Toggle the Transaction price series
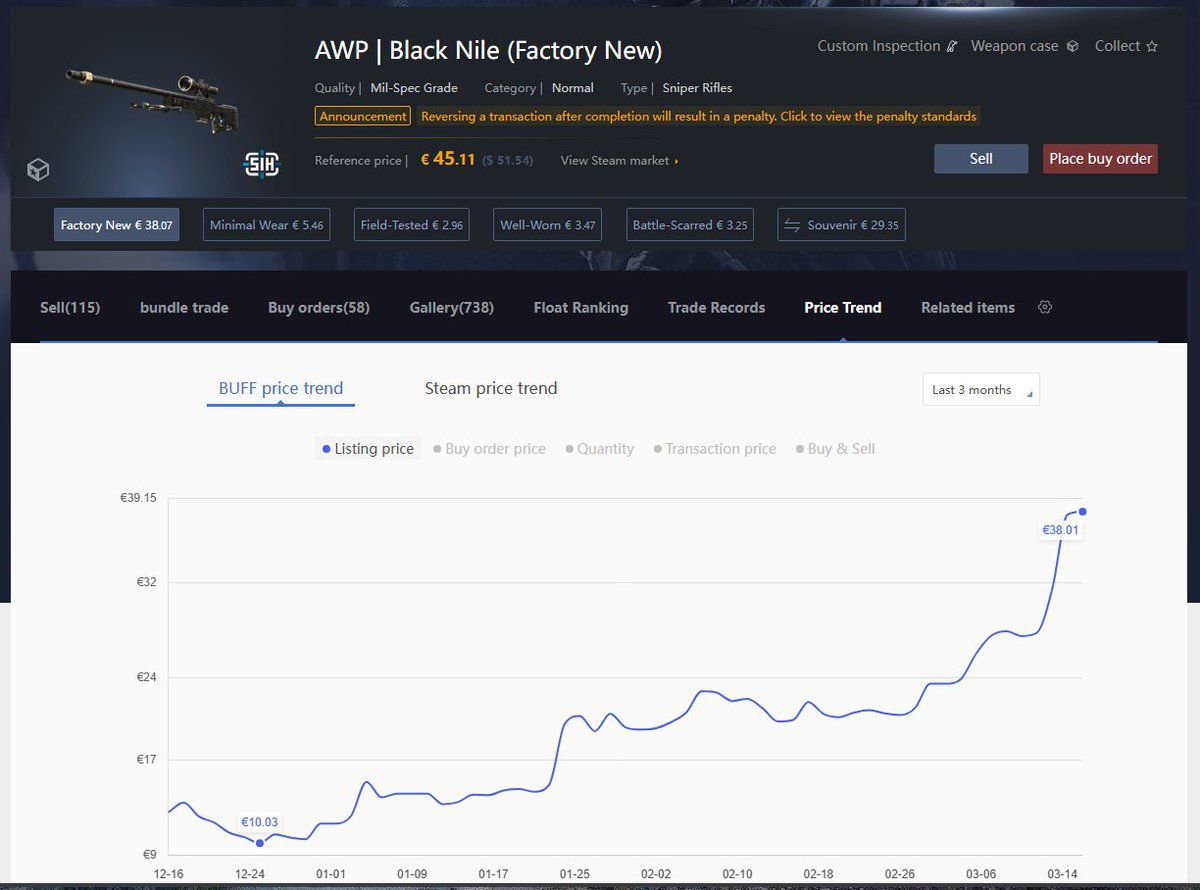The height and width of the screenshot is (890, 1200). (x=714, y=449)
